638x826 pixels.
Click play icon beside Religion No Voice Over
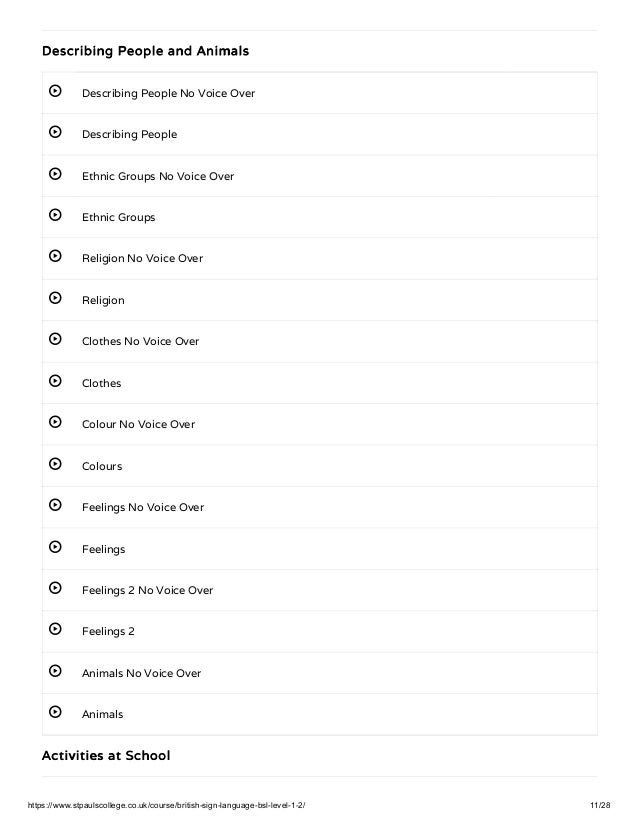tap(56, 258)
